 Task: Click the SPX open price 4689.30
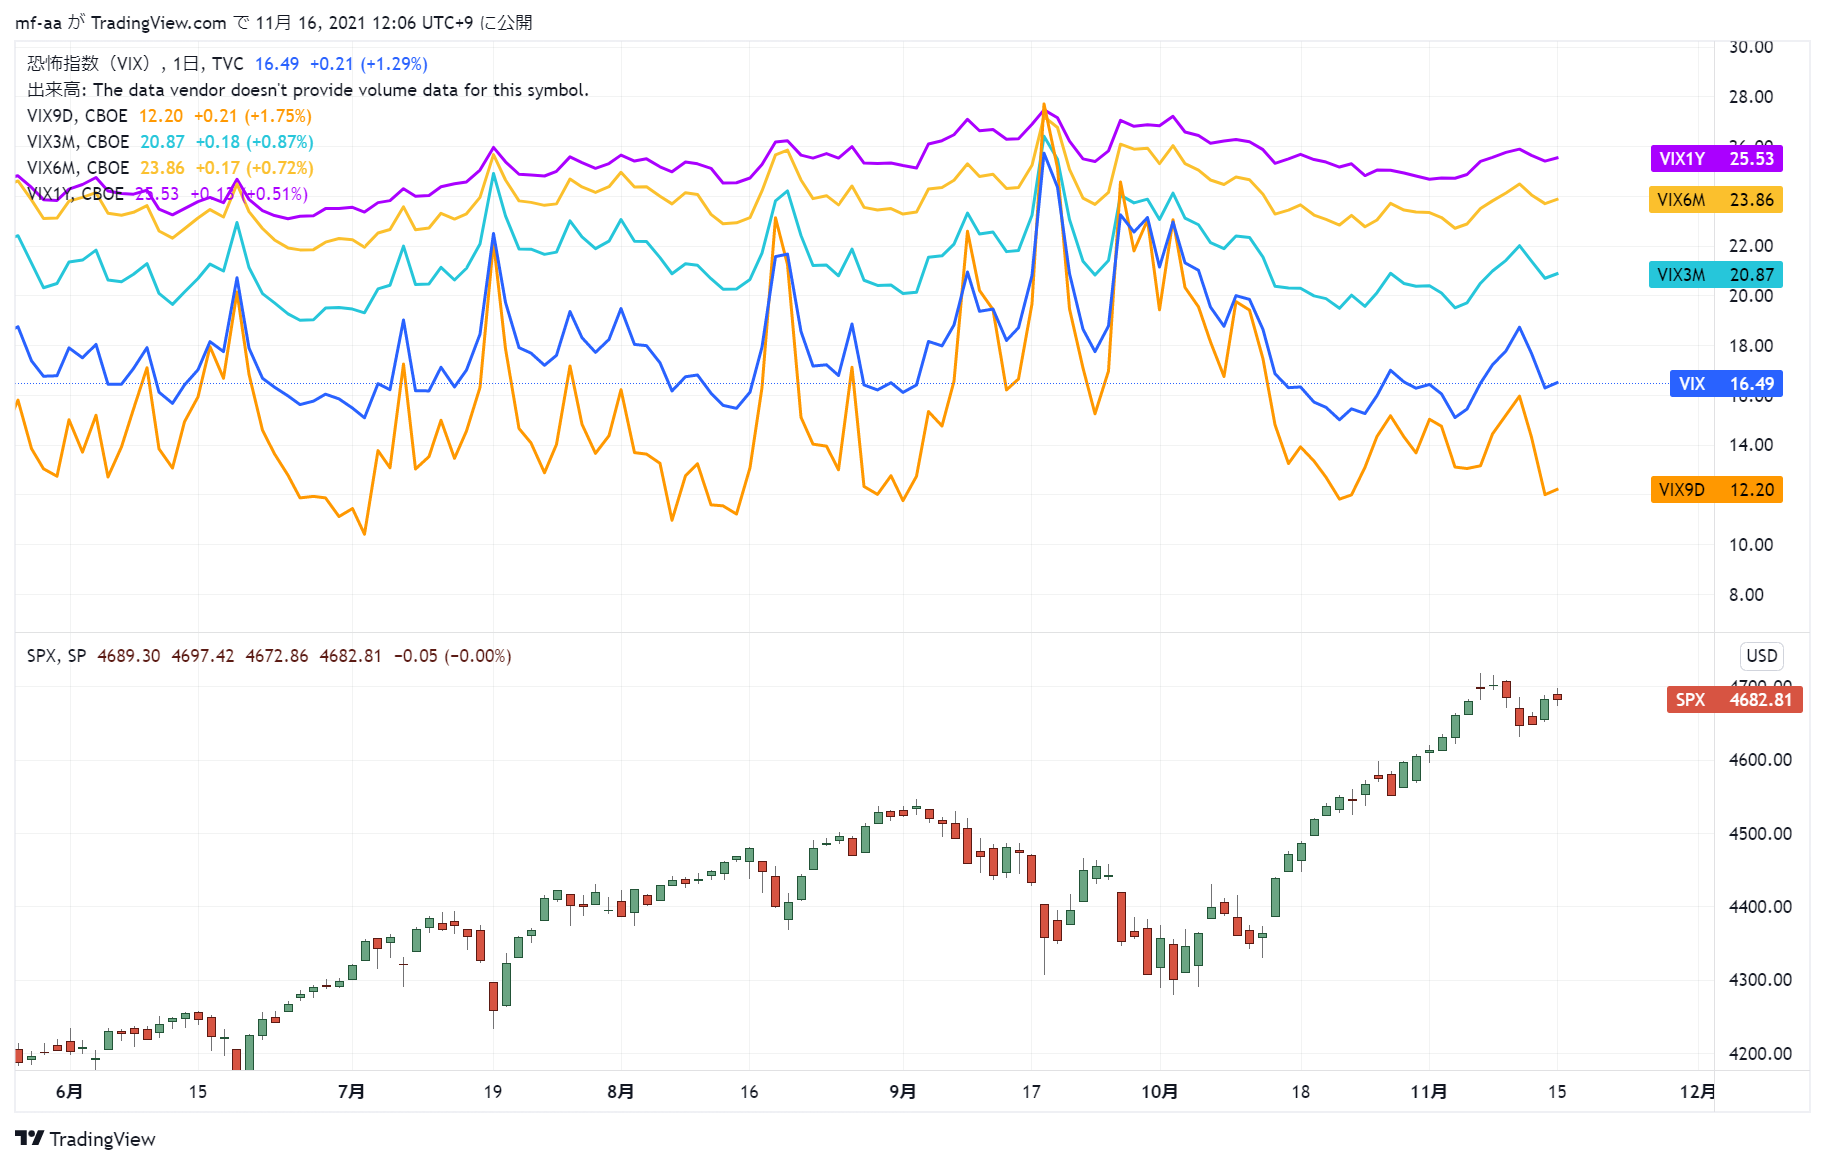[128, 656]
